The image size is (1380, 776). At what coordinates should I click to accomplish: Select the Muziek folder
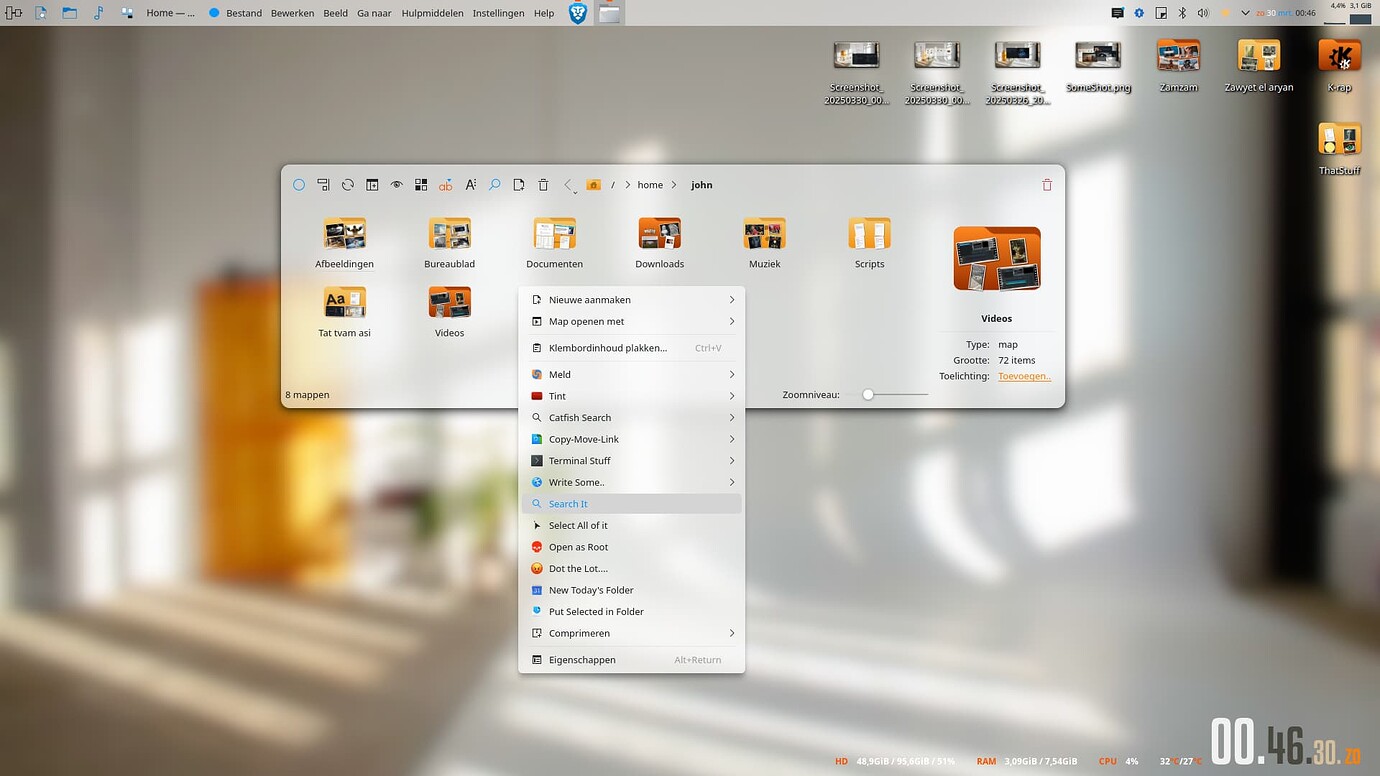[764, 244]
